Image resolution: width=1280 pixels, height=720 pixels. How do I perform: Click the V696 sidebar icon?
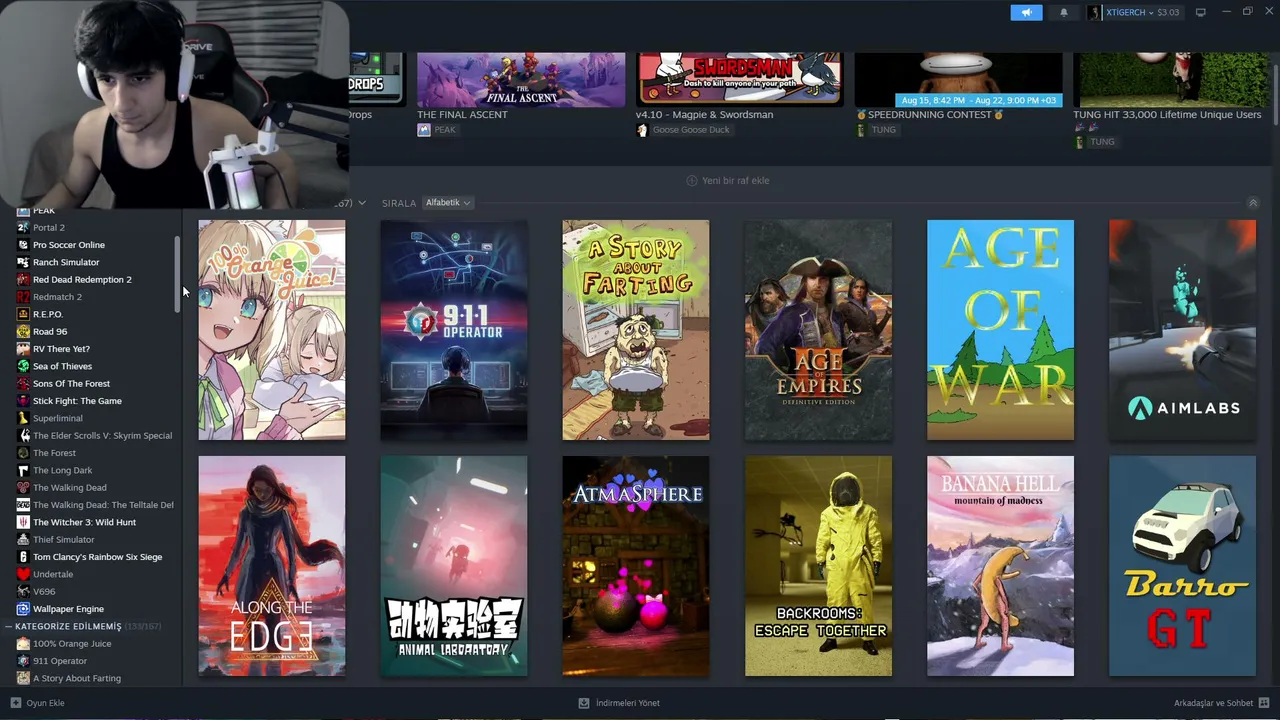click(23, 592)
